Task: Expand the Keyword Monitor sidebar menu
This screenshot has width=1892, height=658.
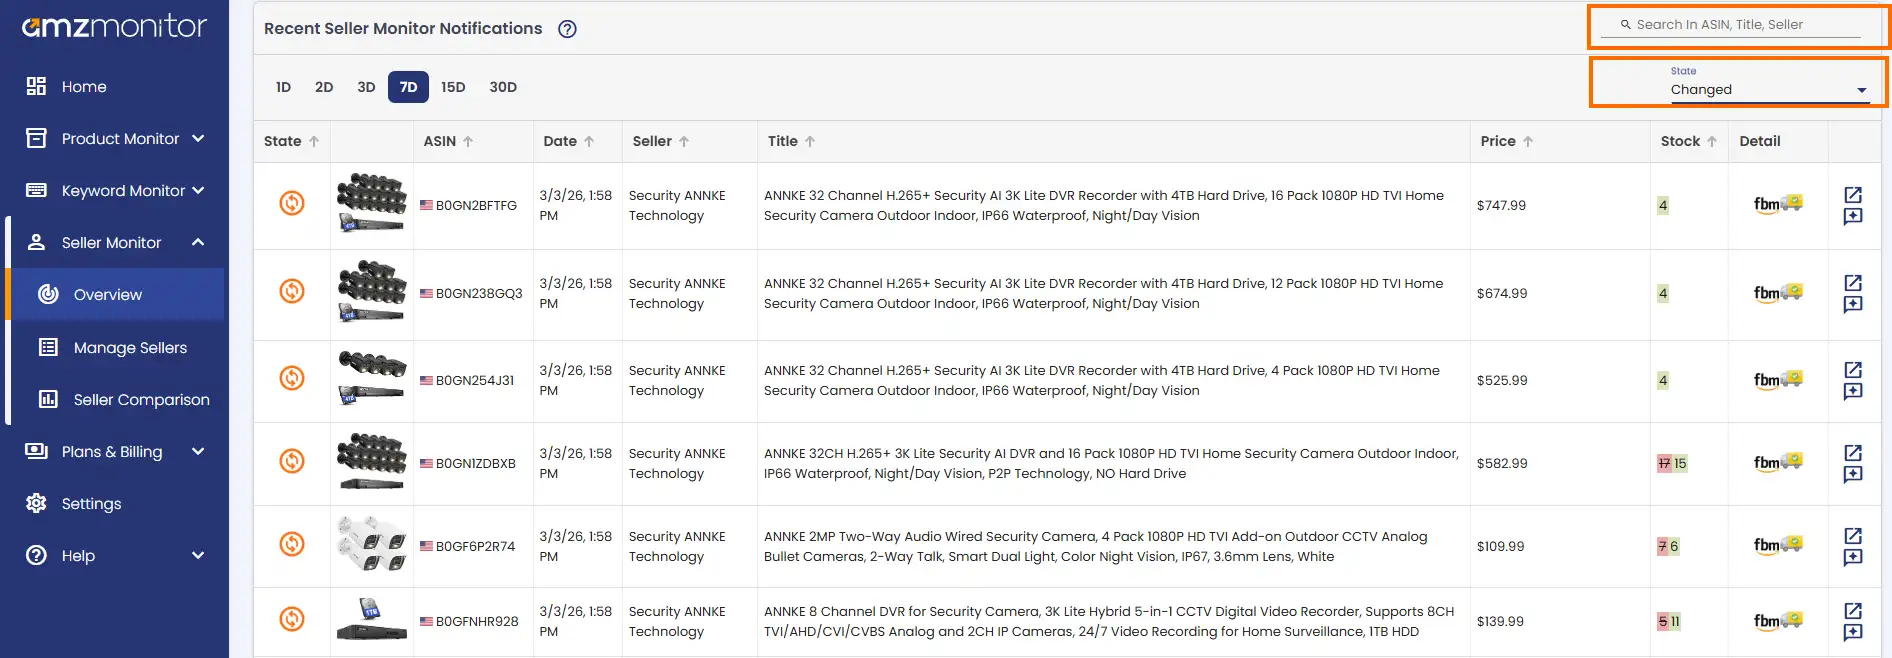Action: point(115,190)
